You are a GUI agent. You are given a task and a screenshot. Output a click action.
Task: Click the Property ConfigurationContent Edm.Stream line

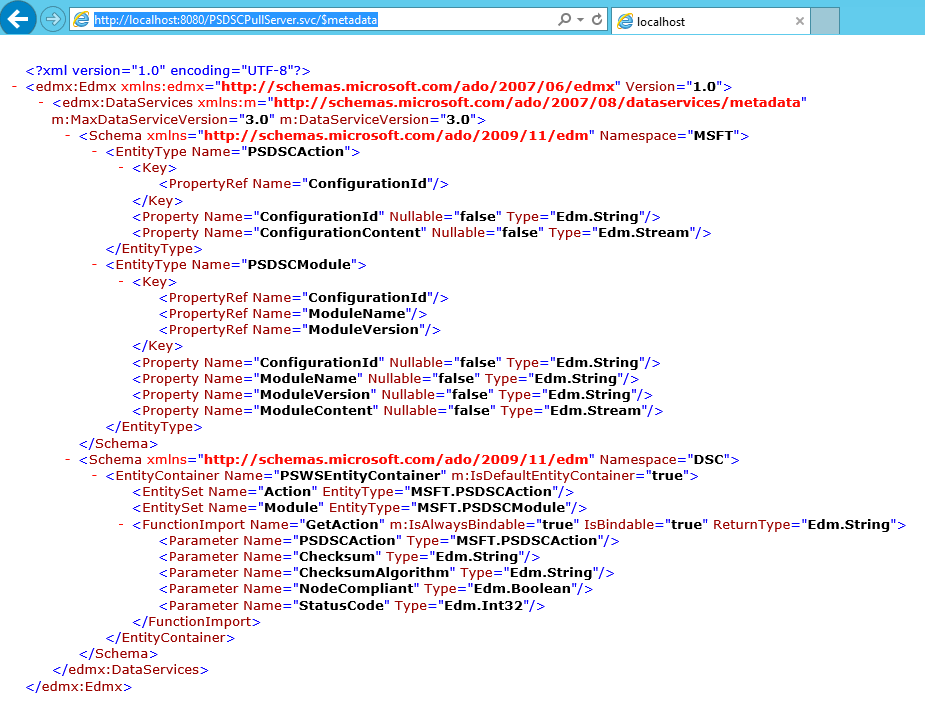coord(422,232)
